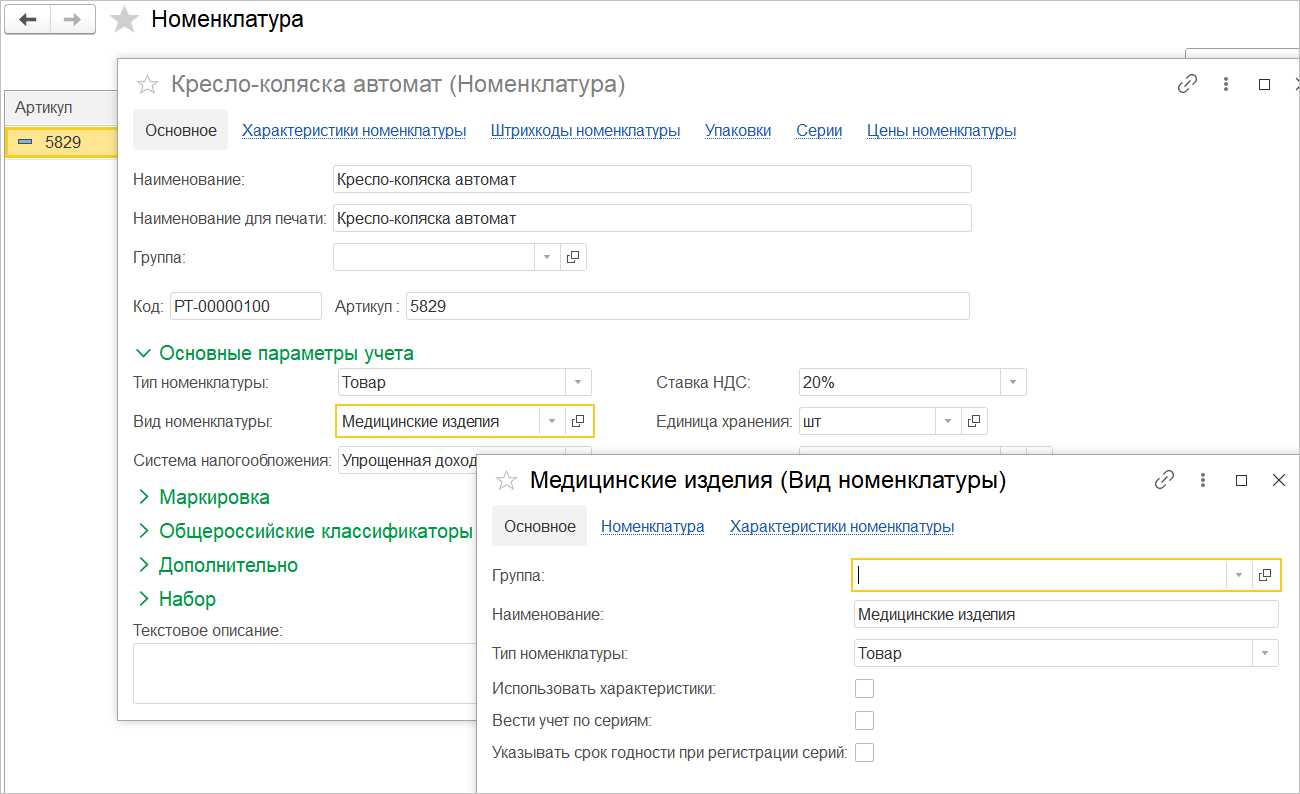The height and width of the screenshot is (794, 1300).
Task: Open Номенклатура link in Медицинские изделия window
Action: tap(652, 526)
